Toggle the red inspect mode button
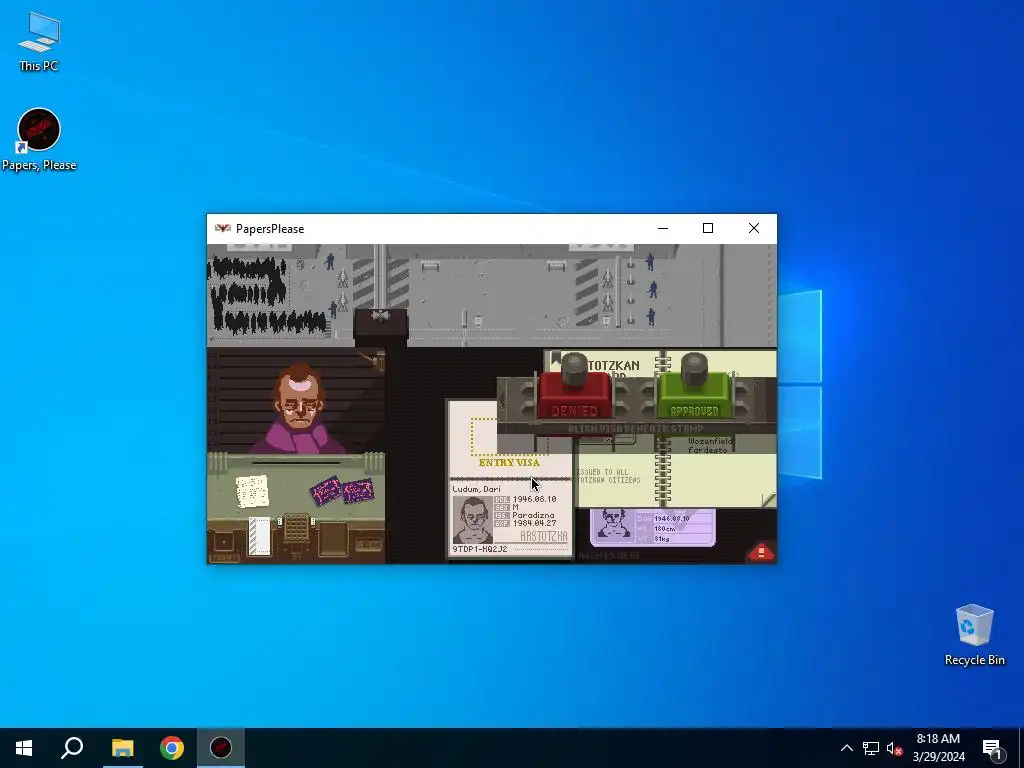 pyautogui.click(x=761, y=552)
